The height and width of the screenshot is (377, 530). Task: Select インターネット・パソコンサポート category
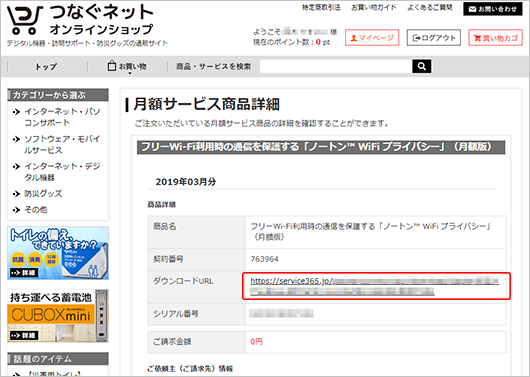(62, 117)
